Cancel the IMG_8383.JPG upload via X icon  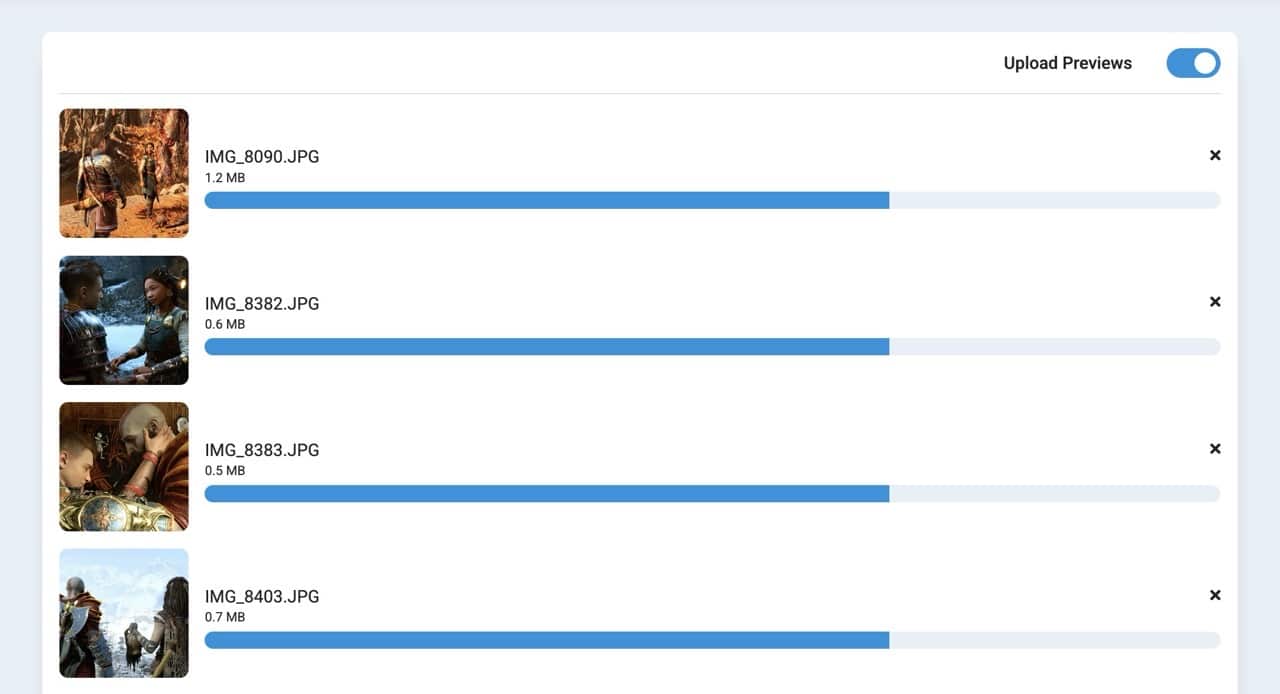pyautogui.click(x=1215, y=448)
